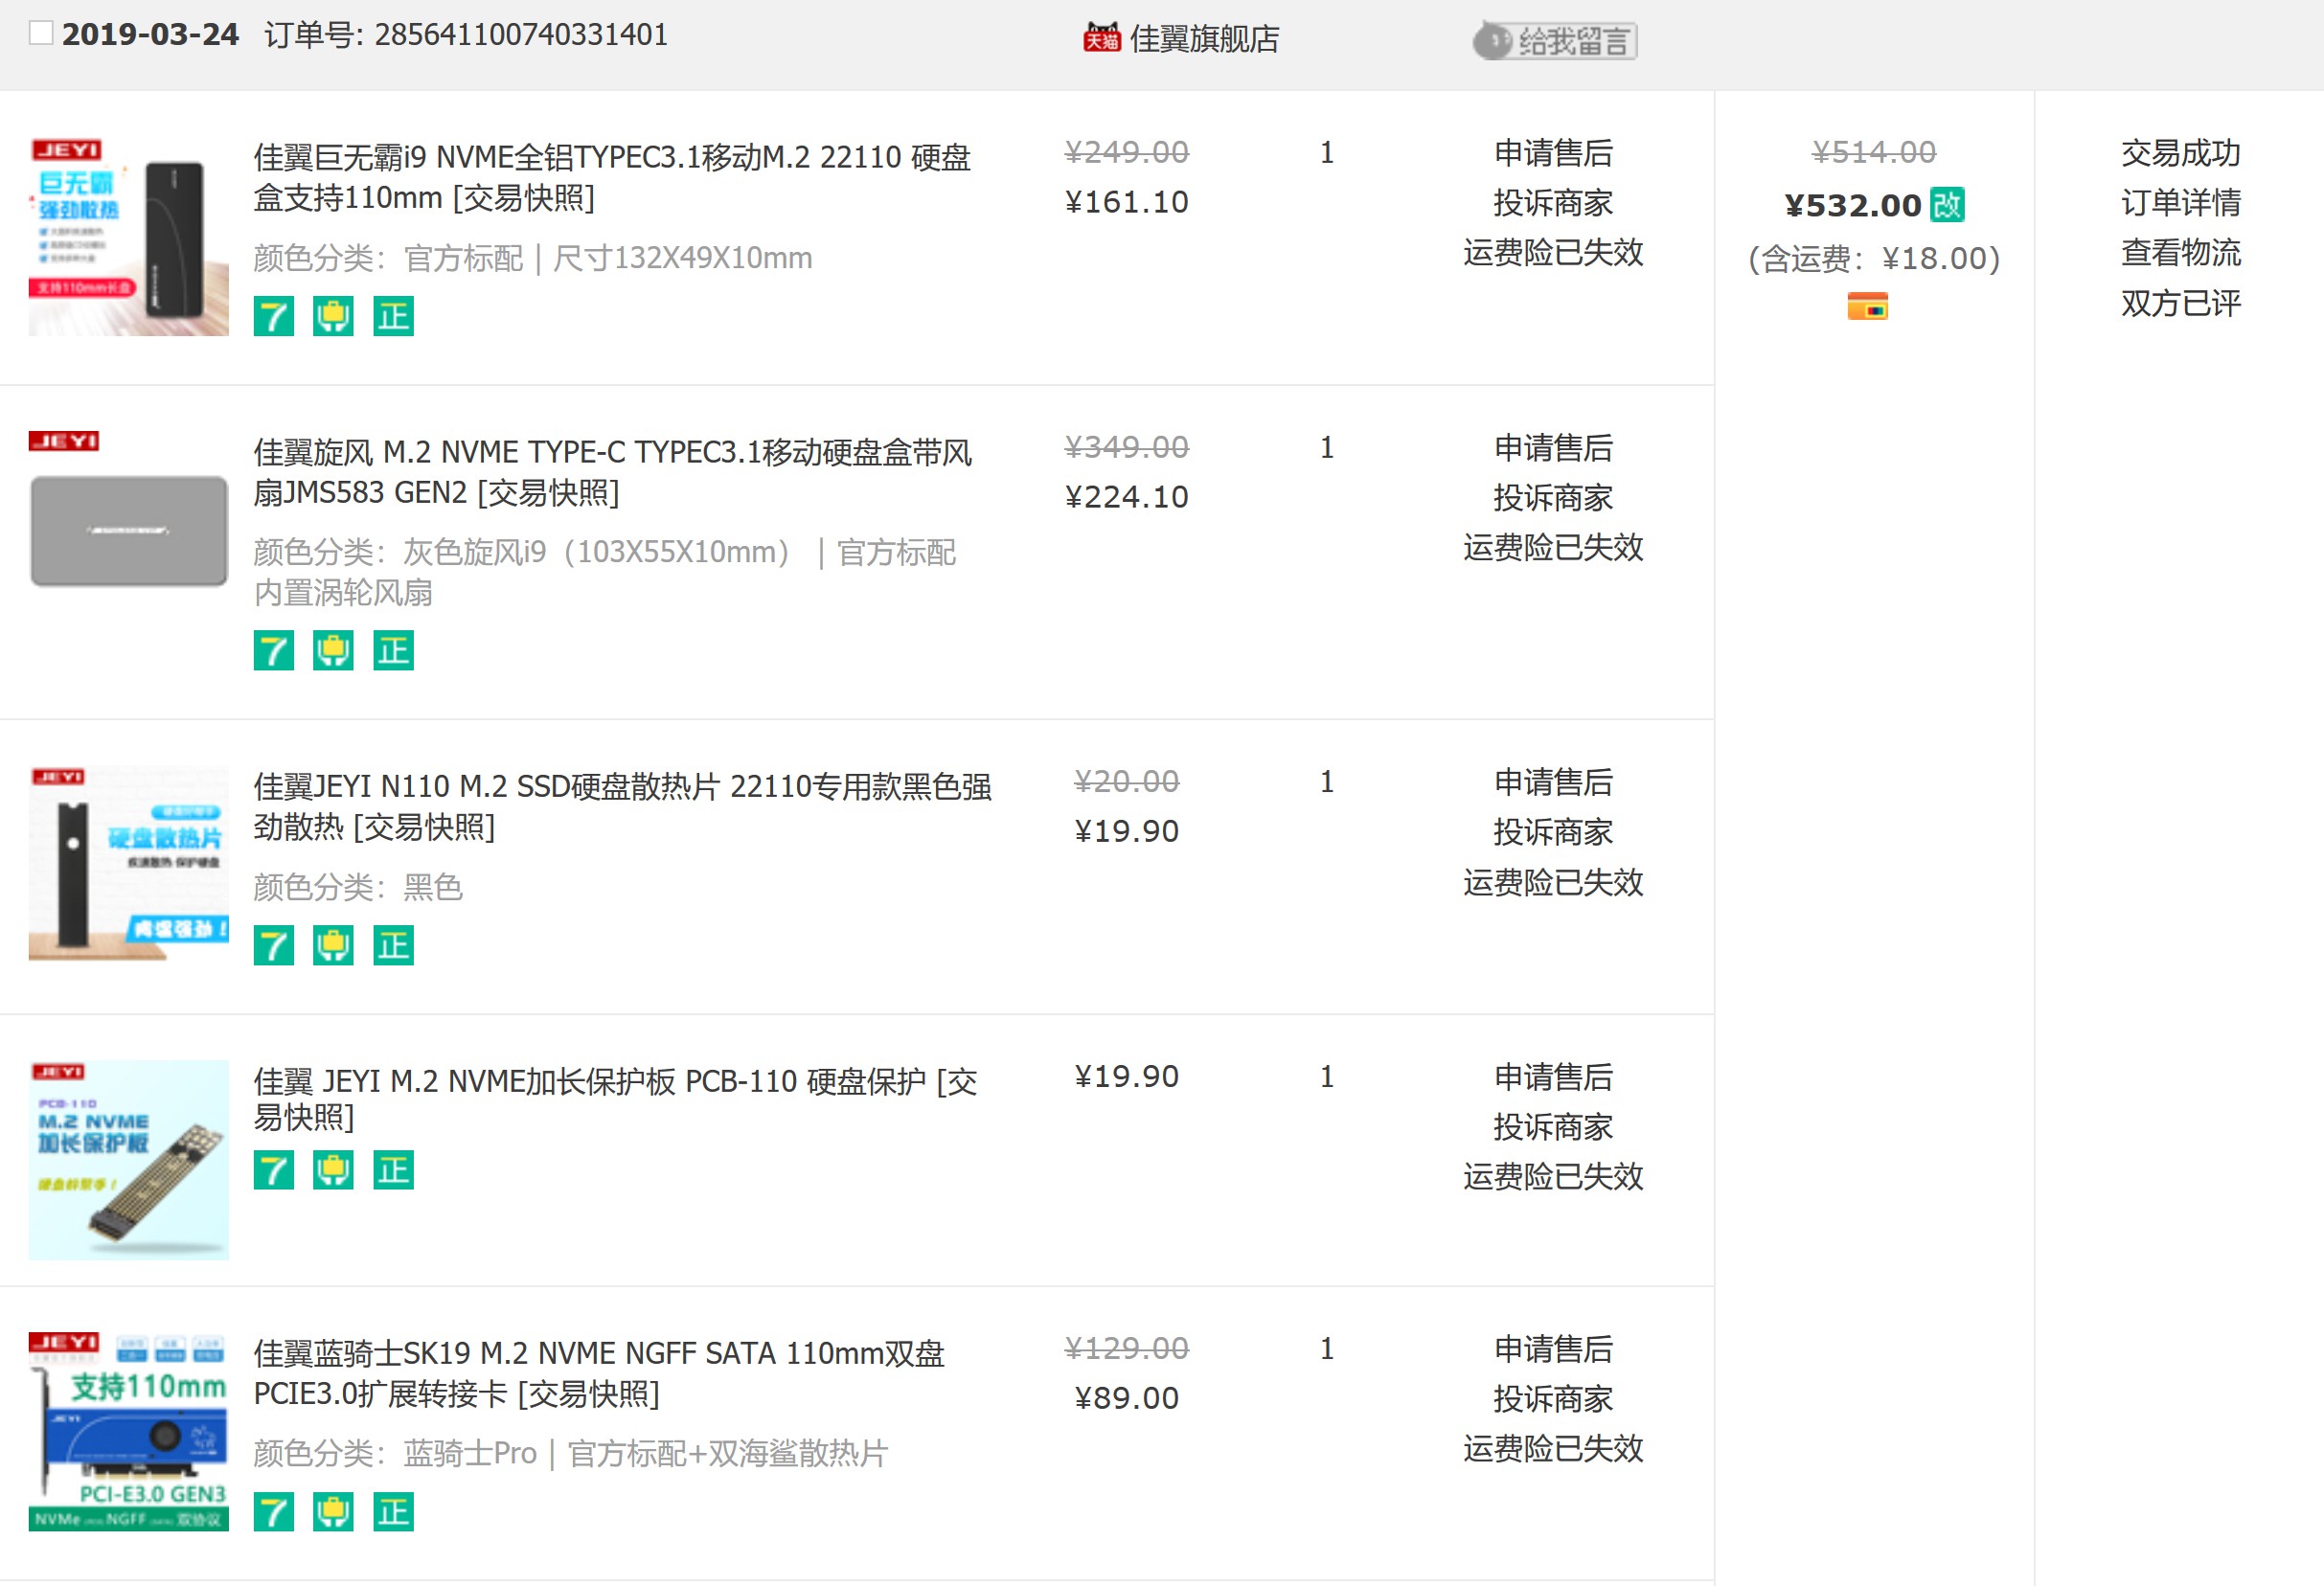The height and width of the screenshot is (1586, 2324).
Task: Click the 正 genuine icon for 旋风 item
Action: point(393,651)
